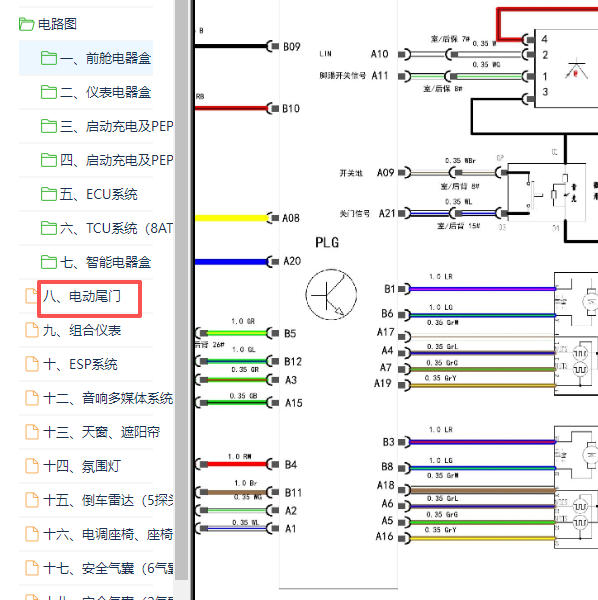
Task: Open 七、智能电器盒 folder
Action: [x=105, y=262]
